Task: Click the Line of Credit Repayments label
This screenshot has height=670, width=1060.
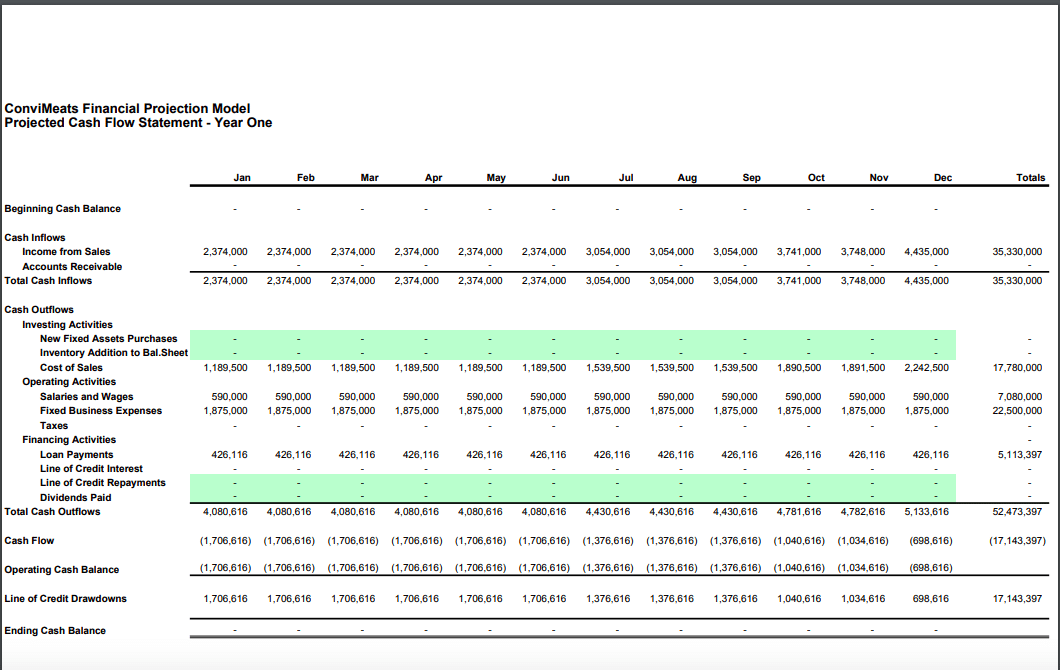Action: [102, 483]
